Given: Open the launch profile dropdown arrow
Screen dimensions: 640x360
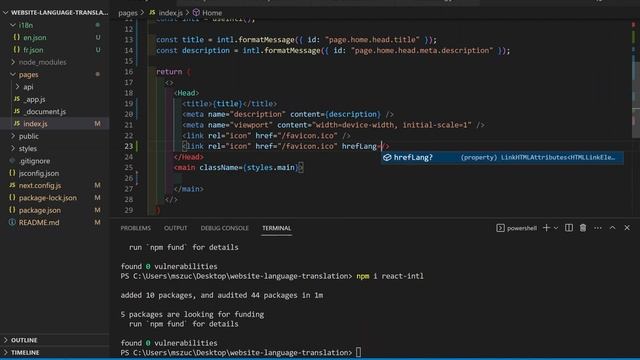Looking at the screenshot, I should 556,228.
